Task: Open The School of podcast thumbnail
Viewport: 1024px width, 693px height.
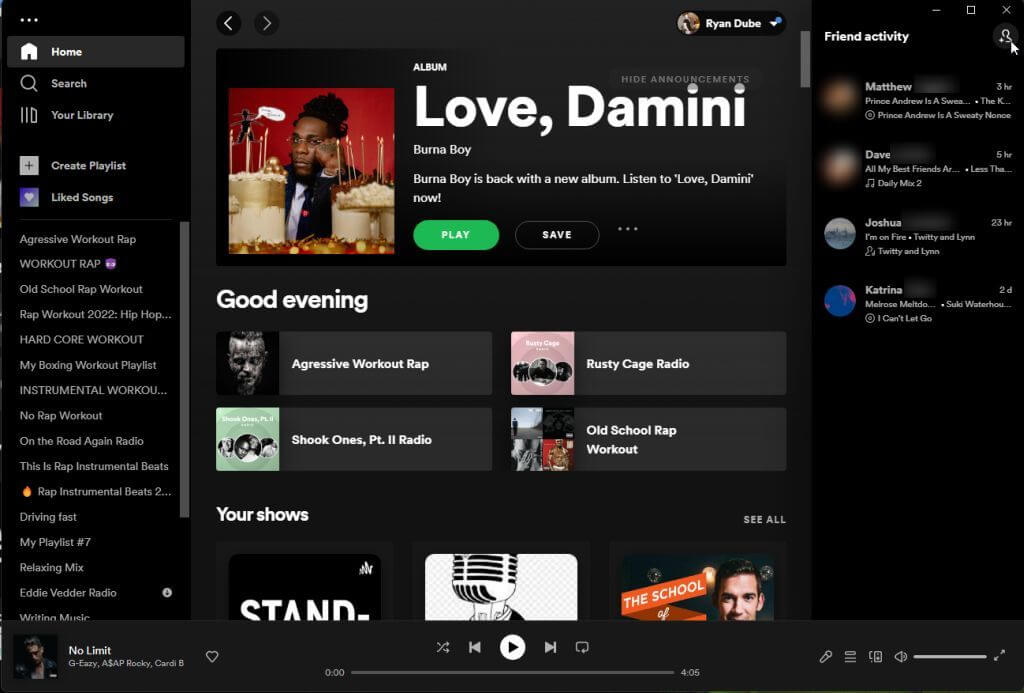Action: pyautogui.click(x=697, y=587)
